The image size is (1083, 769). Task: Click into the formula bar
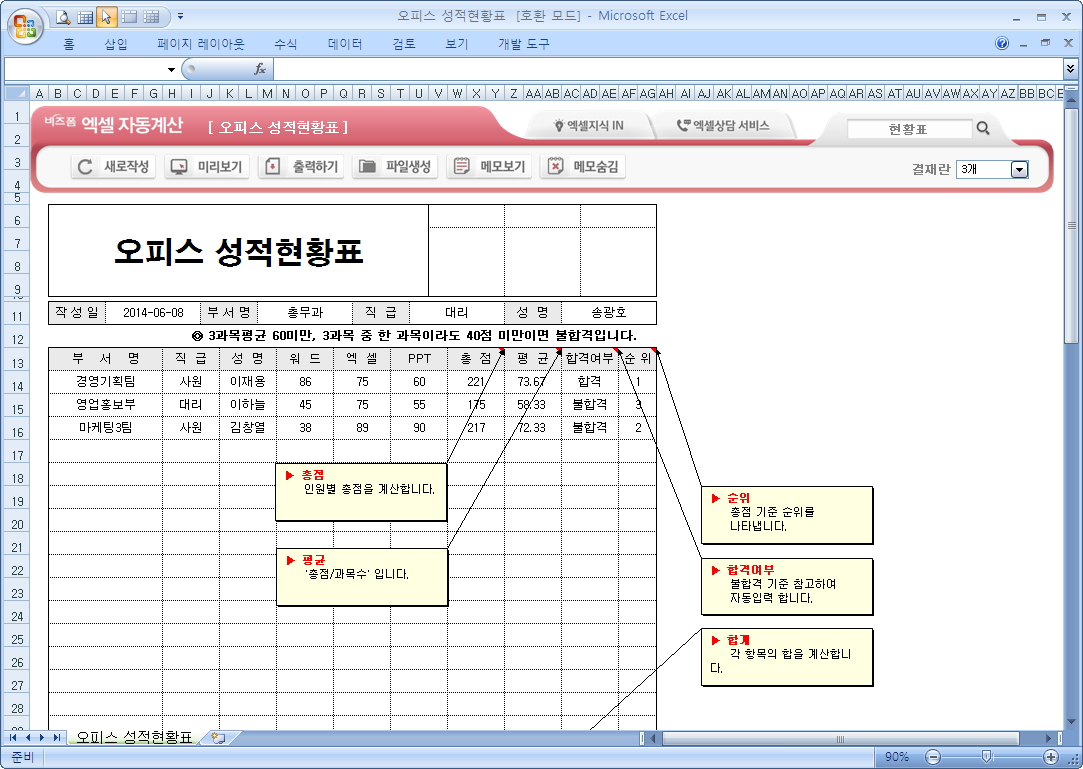pyautogui.click(x=667, y=69)
